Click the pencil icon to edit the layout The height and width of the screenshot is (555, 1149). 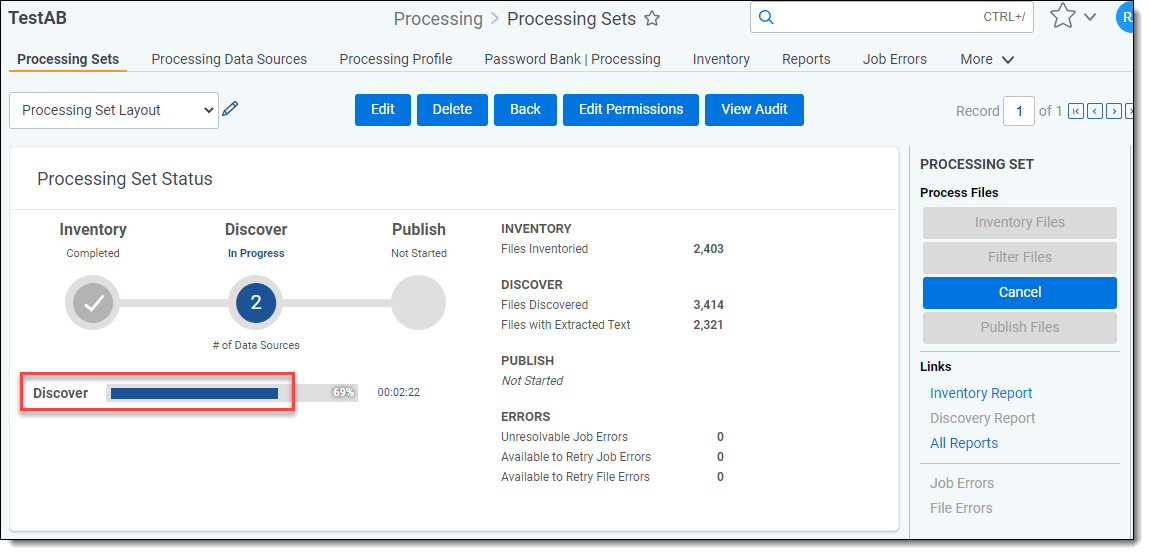[x=230, y=110]
